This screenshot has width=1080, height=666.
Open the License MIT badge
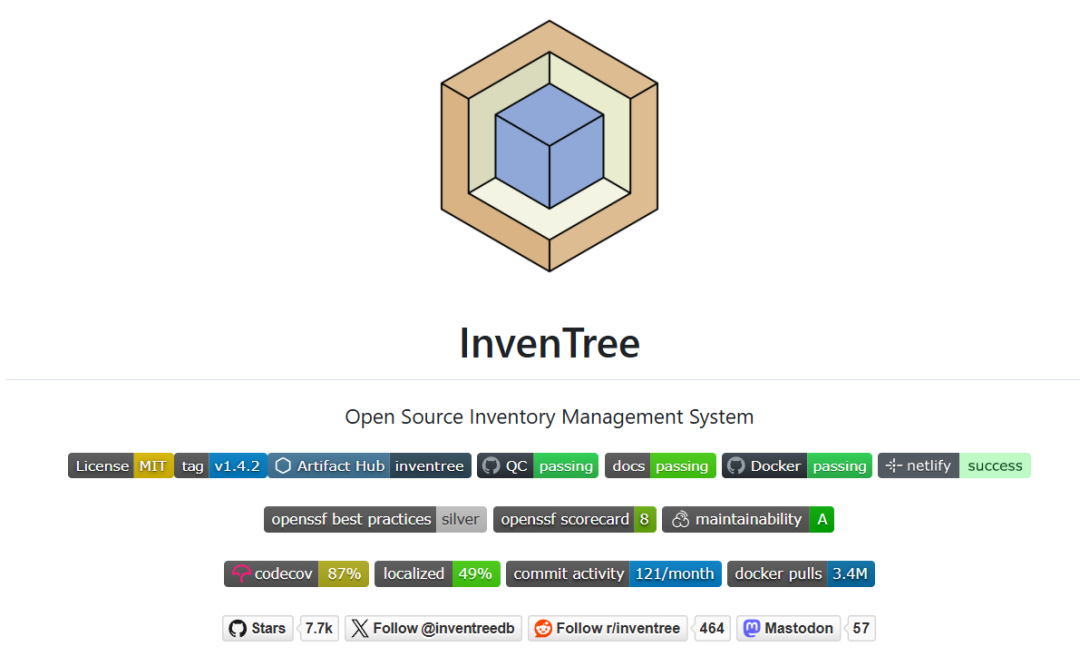click(121, 466)
